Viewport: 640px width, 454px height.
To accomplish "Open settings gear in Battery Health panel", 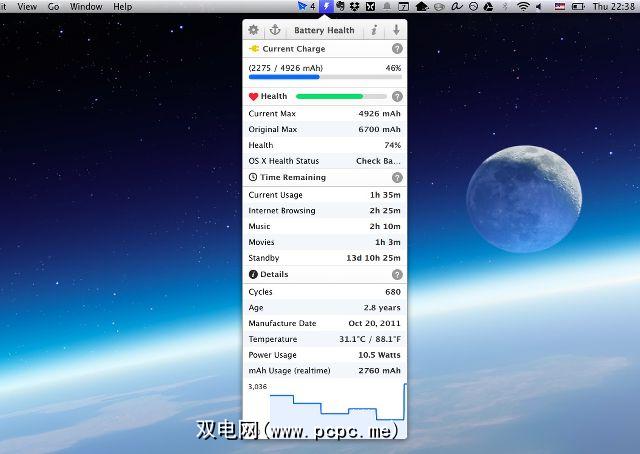I will coord(253,30).
